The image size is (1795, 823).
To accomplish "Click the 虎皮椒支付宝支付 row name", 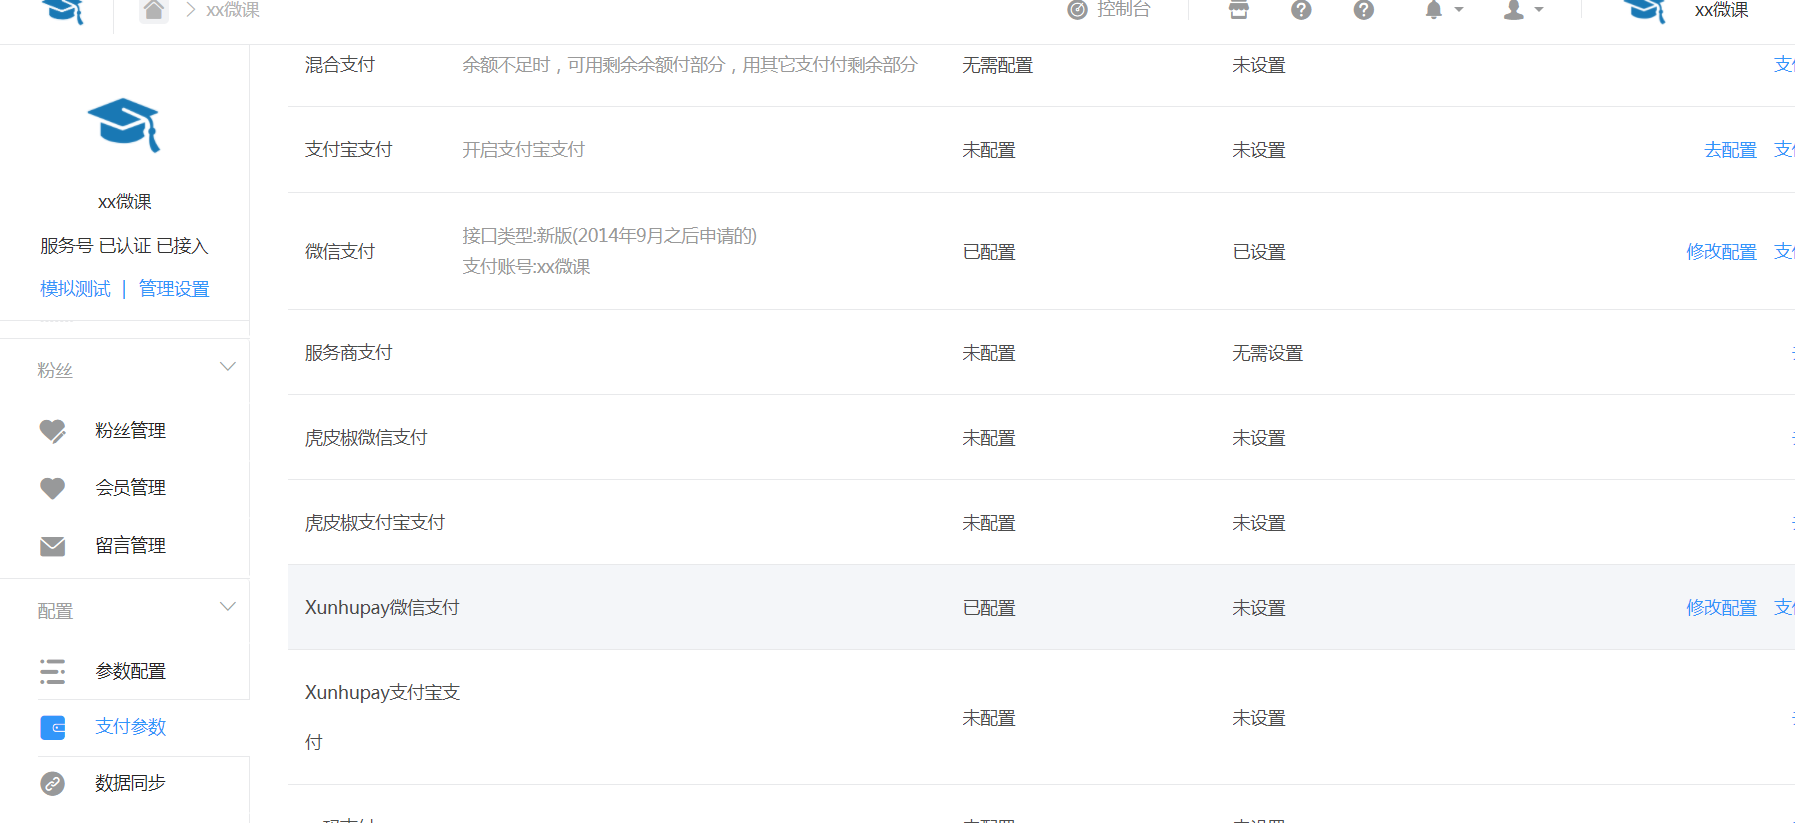I will pos(375,523).
